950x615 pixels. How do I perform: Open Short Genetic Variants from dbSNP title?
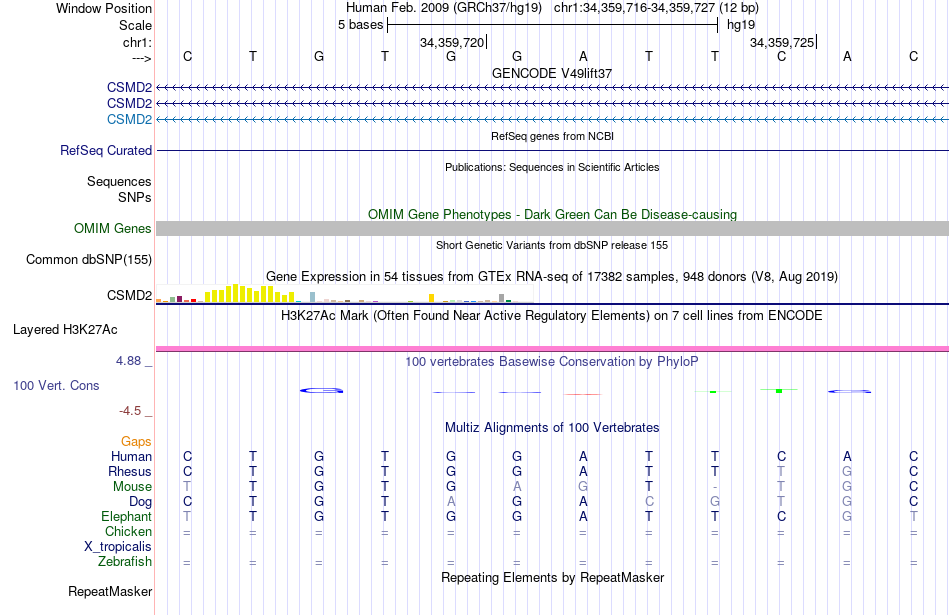tap(552, 245)
